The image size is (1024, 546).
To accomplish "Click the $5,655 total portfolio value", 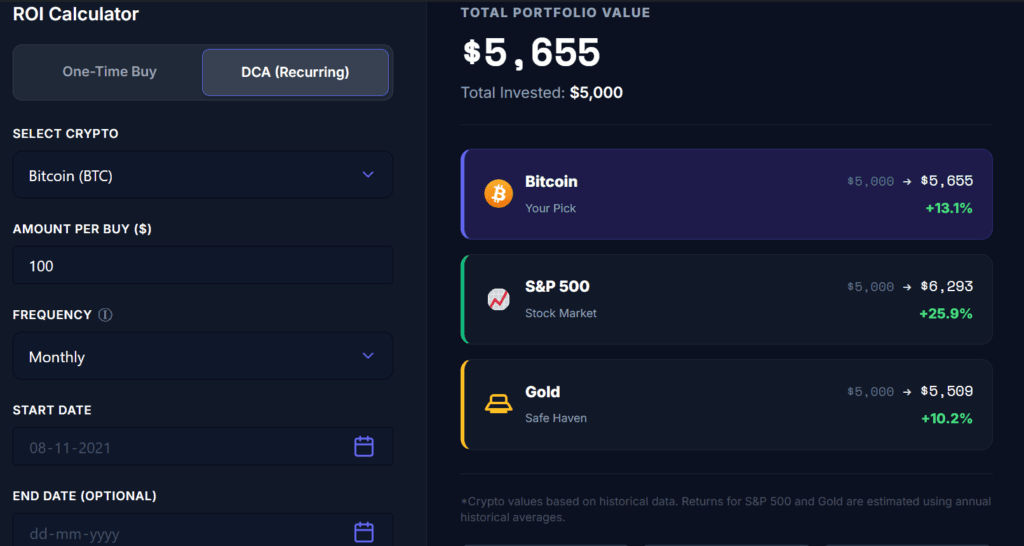I will pos(531,53).
